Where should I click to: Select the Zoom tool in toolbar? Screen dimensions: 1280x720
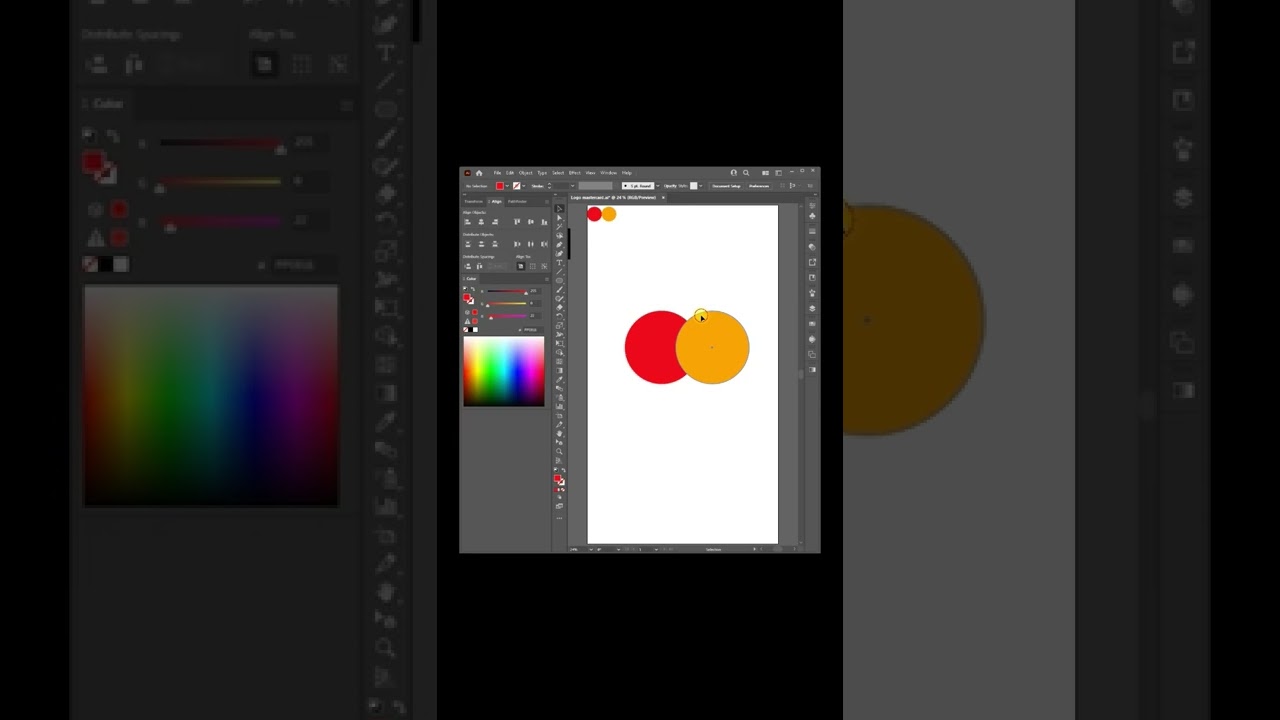pyautogui.click(x=559, y=451)
